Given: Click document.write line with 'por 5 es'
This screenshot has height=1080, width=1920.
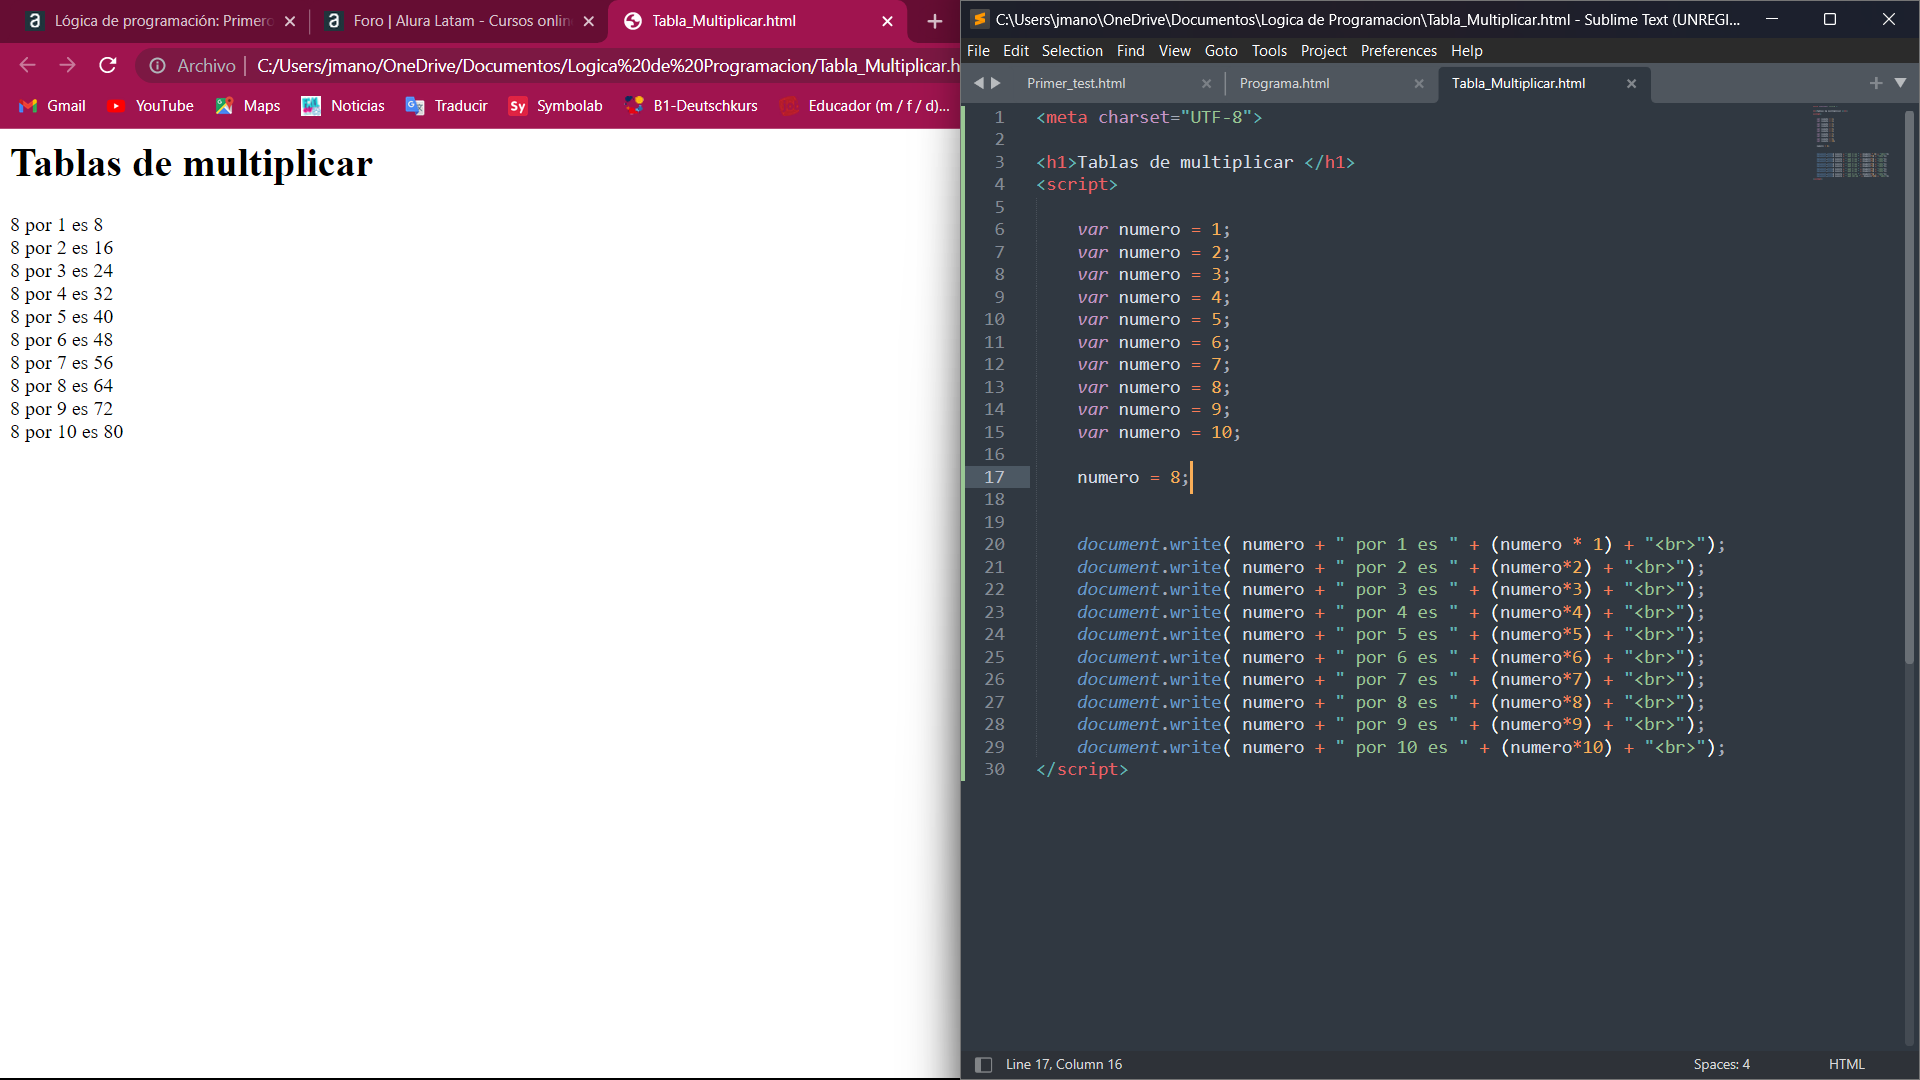Looking at the screenshot, I should (1390, 635).
